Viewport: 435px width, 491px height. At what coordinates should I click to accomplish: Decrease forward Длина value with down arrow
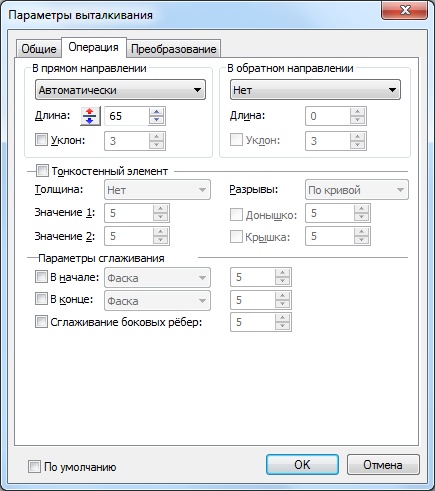156,120
